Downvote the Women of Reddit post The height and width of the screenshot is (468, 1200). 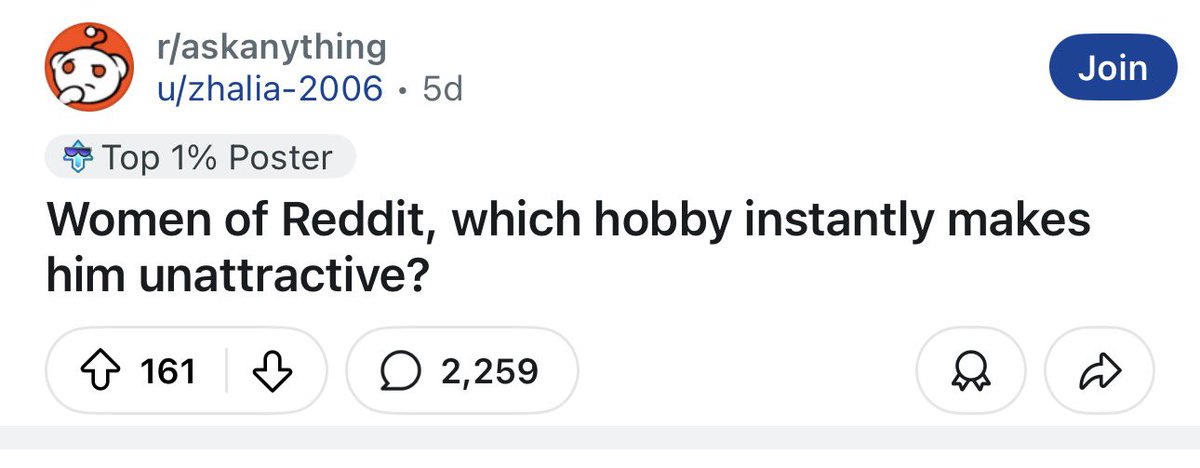tap(271, 372)
